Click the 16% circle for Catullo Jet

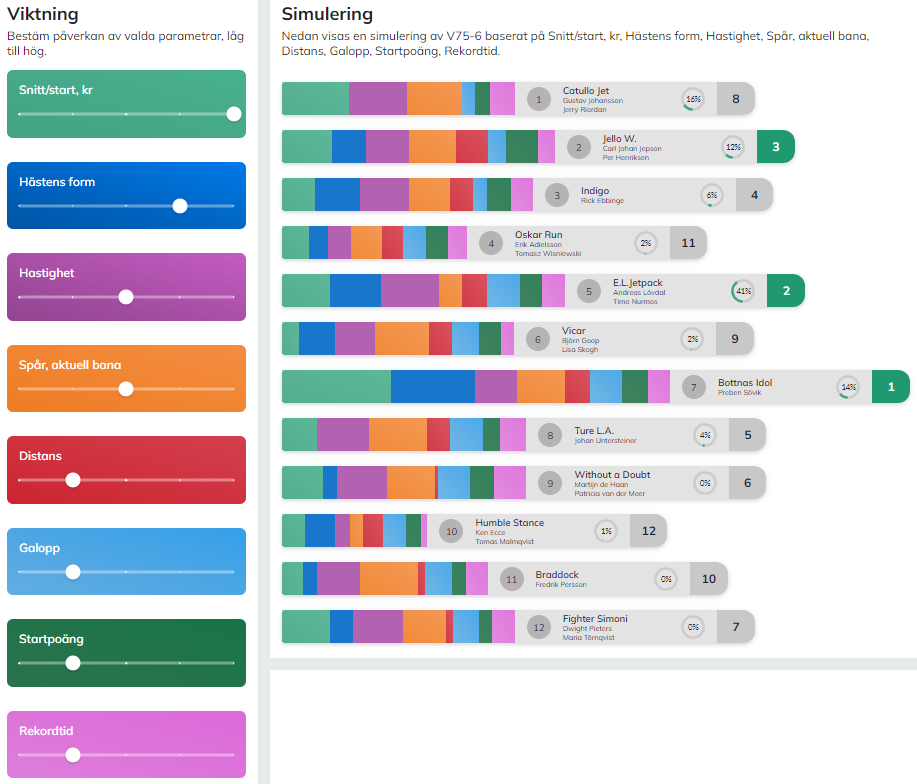pos(693,99)
